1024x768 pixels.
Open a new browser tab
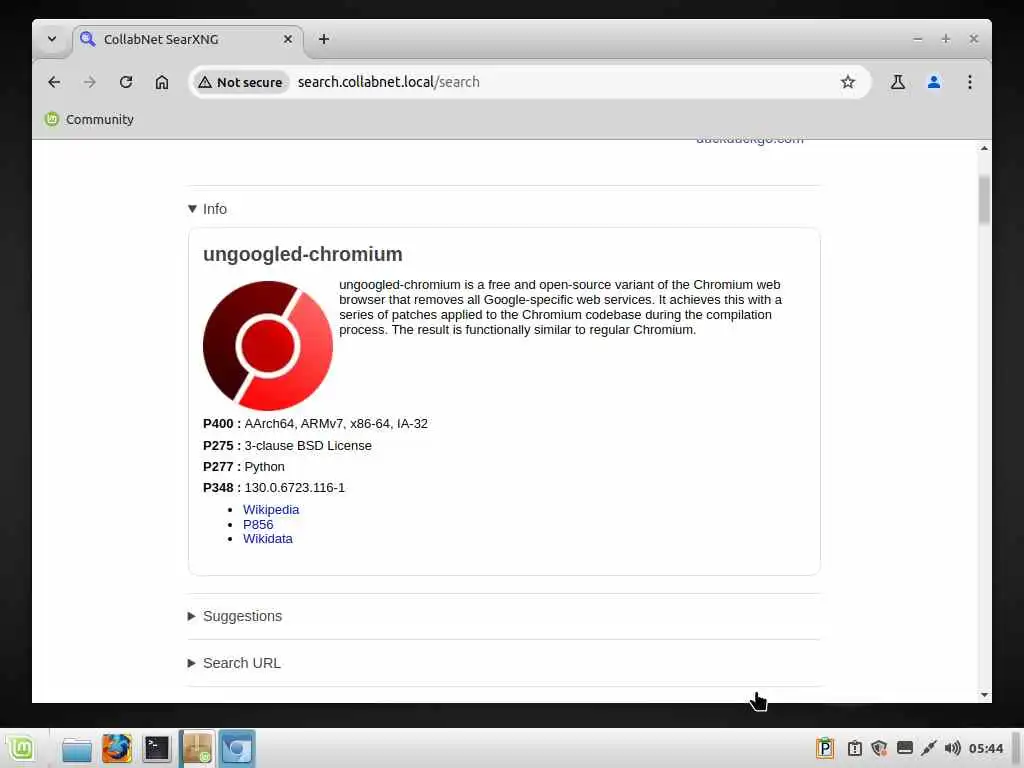pos(324,39)
